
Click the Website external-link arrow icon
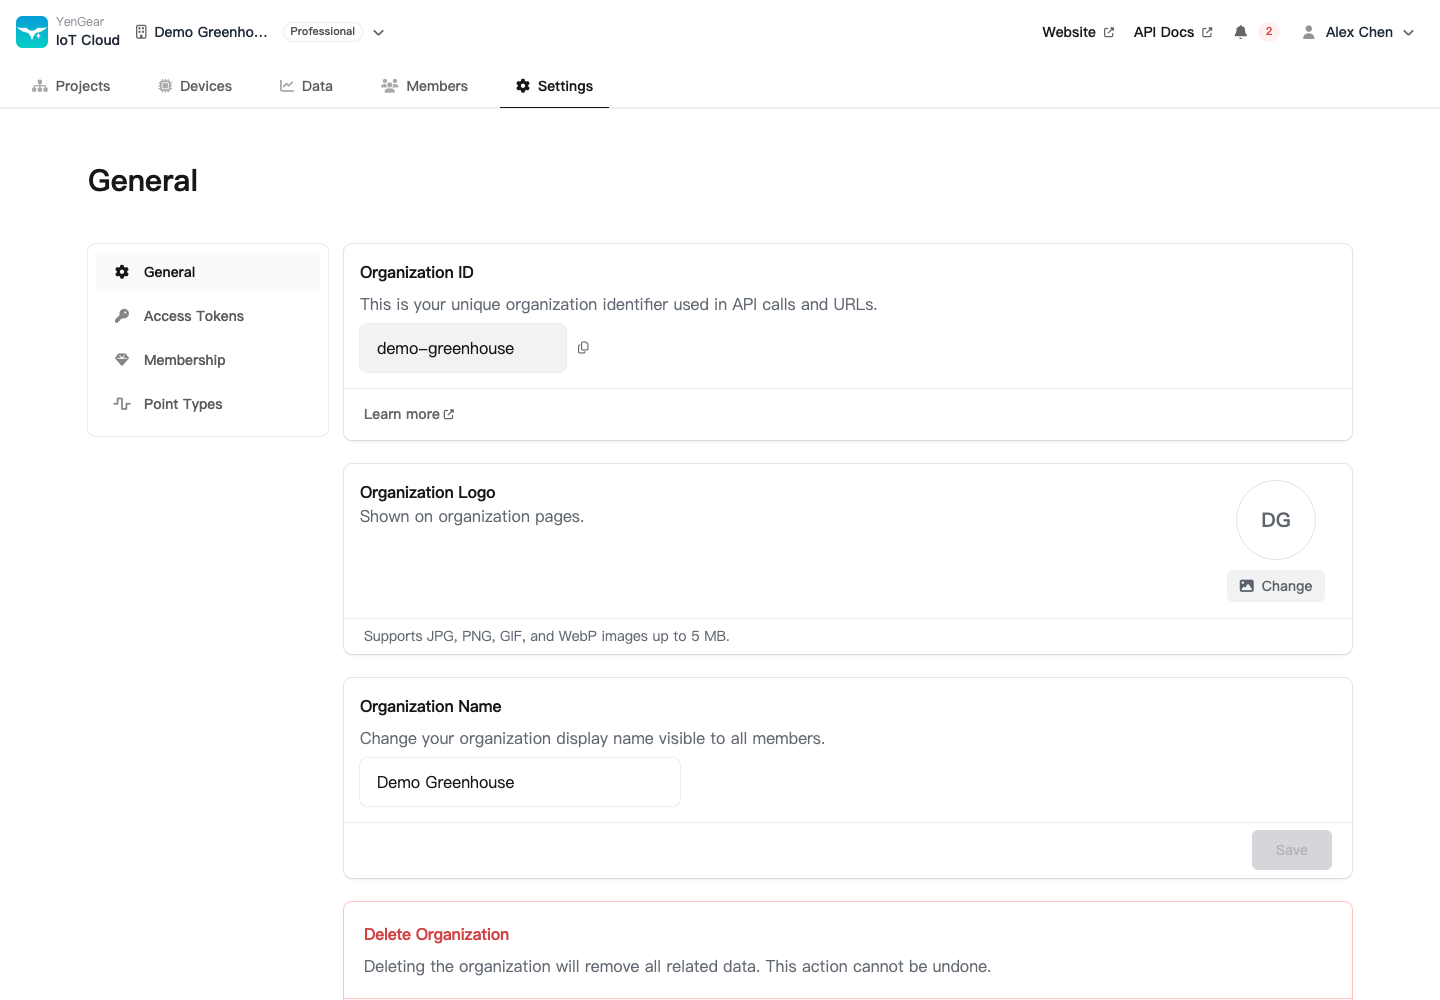tap(1108, 32)
